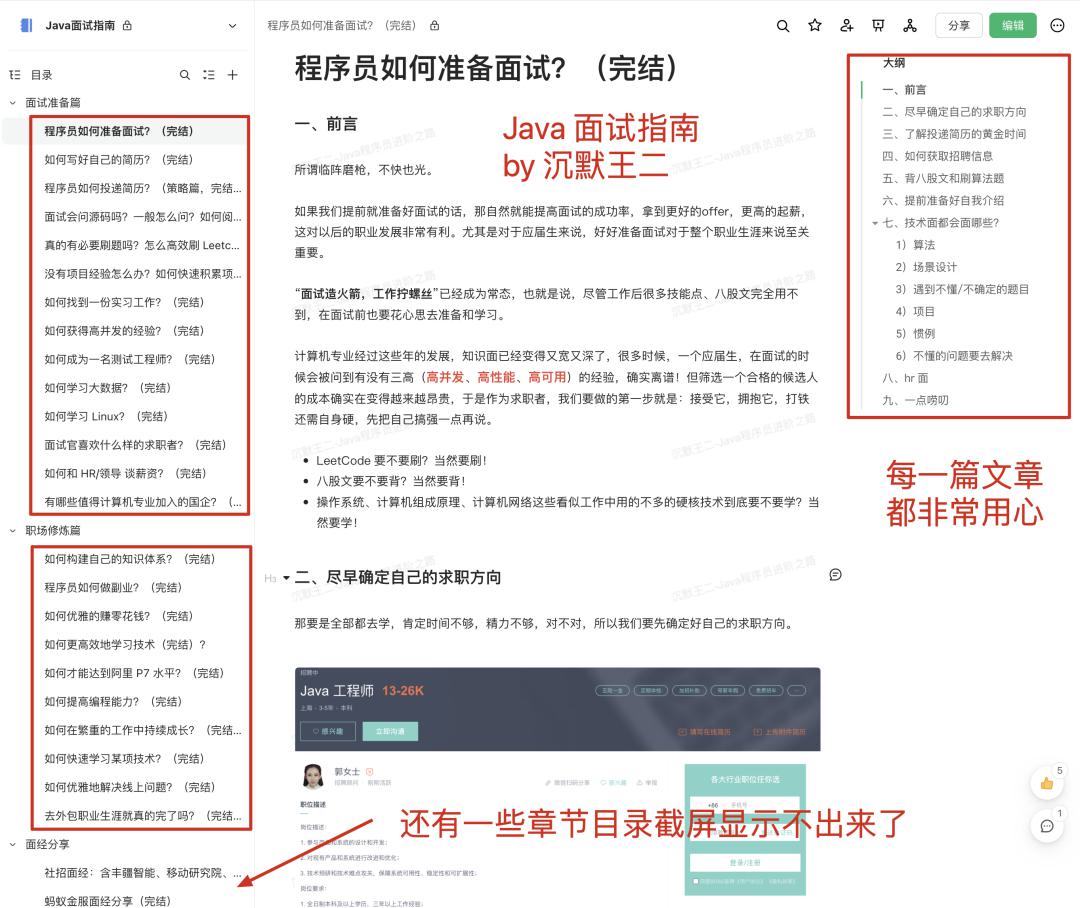Search the 目录 sidebar with magnifier icon

click(x=185, y=75)
